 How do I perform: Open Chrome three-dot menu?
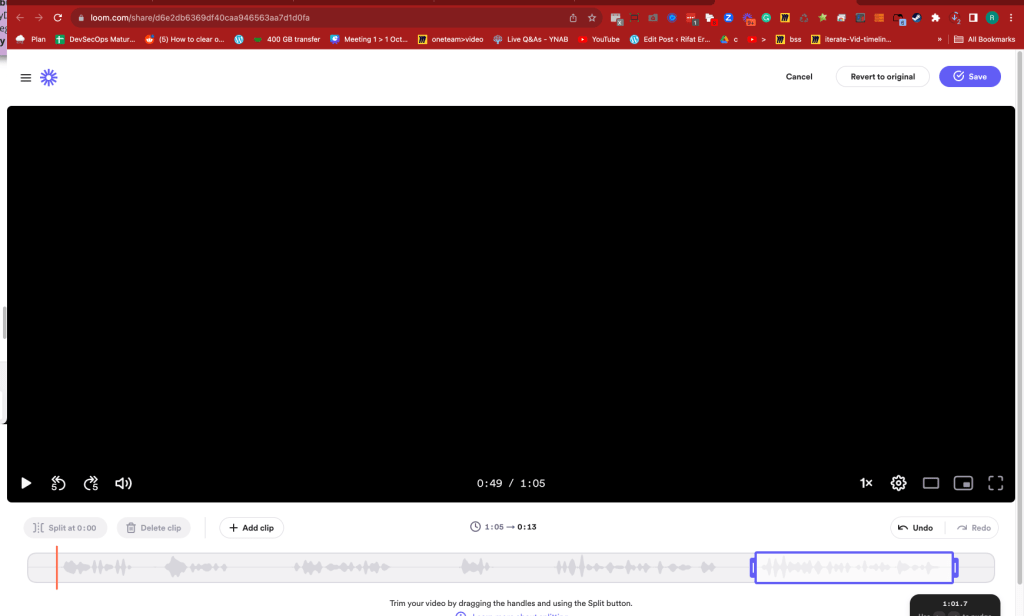click(1010, 18)
